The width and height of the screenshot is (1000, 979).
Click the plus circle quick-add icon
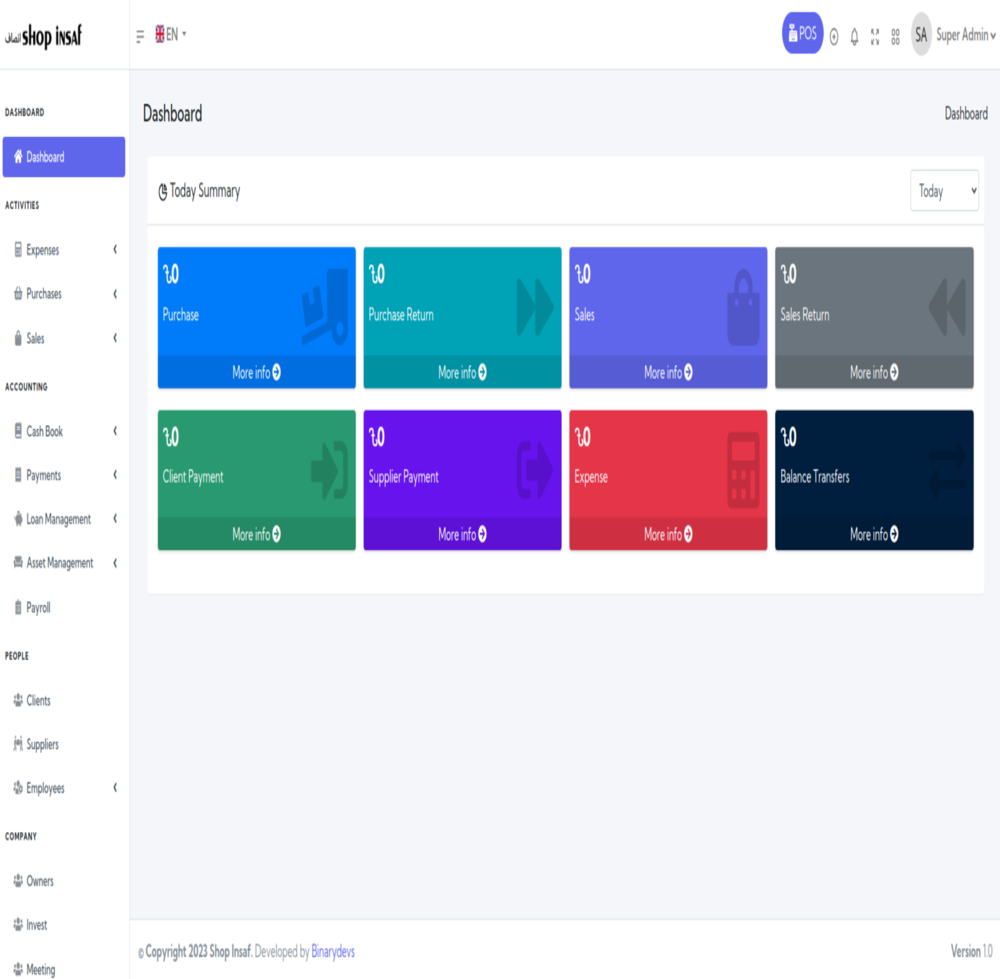click(834, 36)
